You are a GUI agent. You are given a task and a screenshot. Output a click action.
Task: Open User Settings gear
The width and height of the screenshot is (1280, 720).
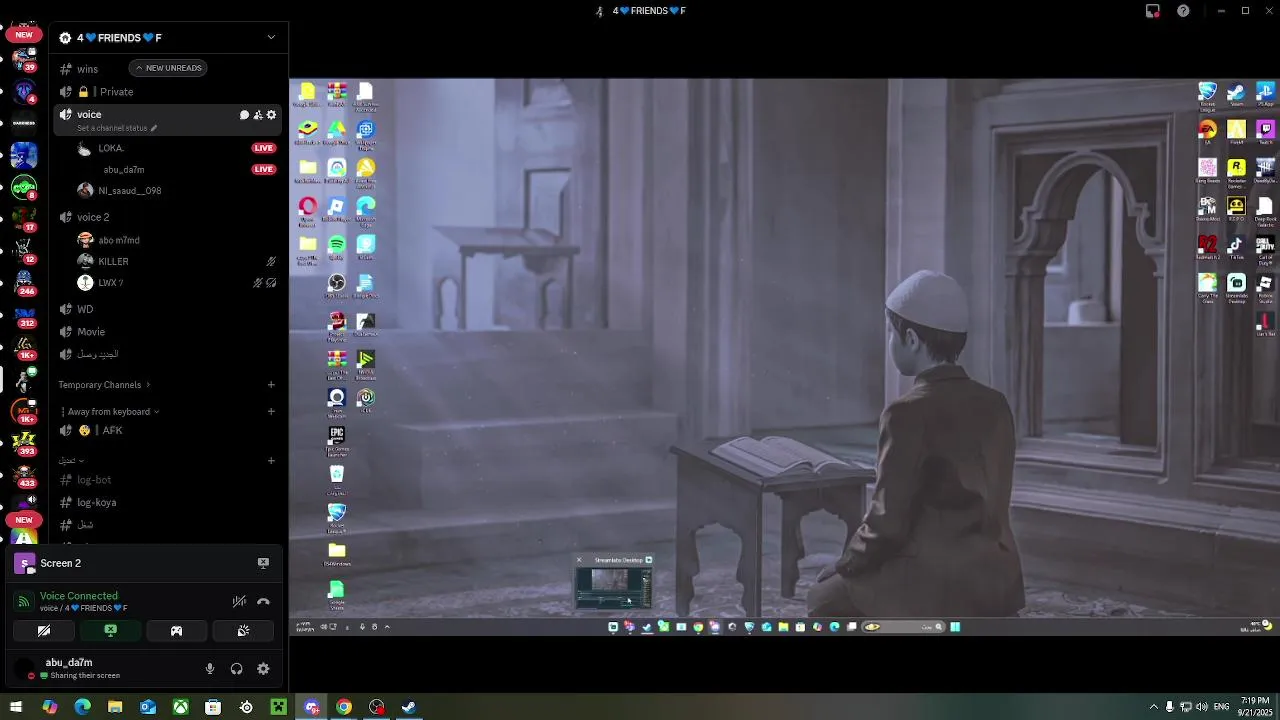pos(263,669)
